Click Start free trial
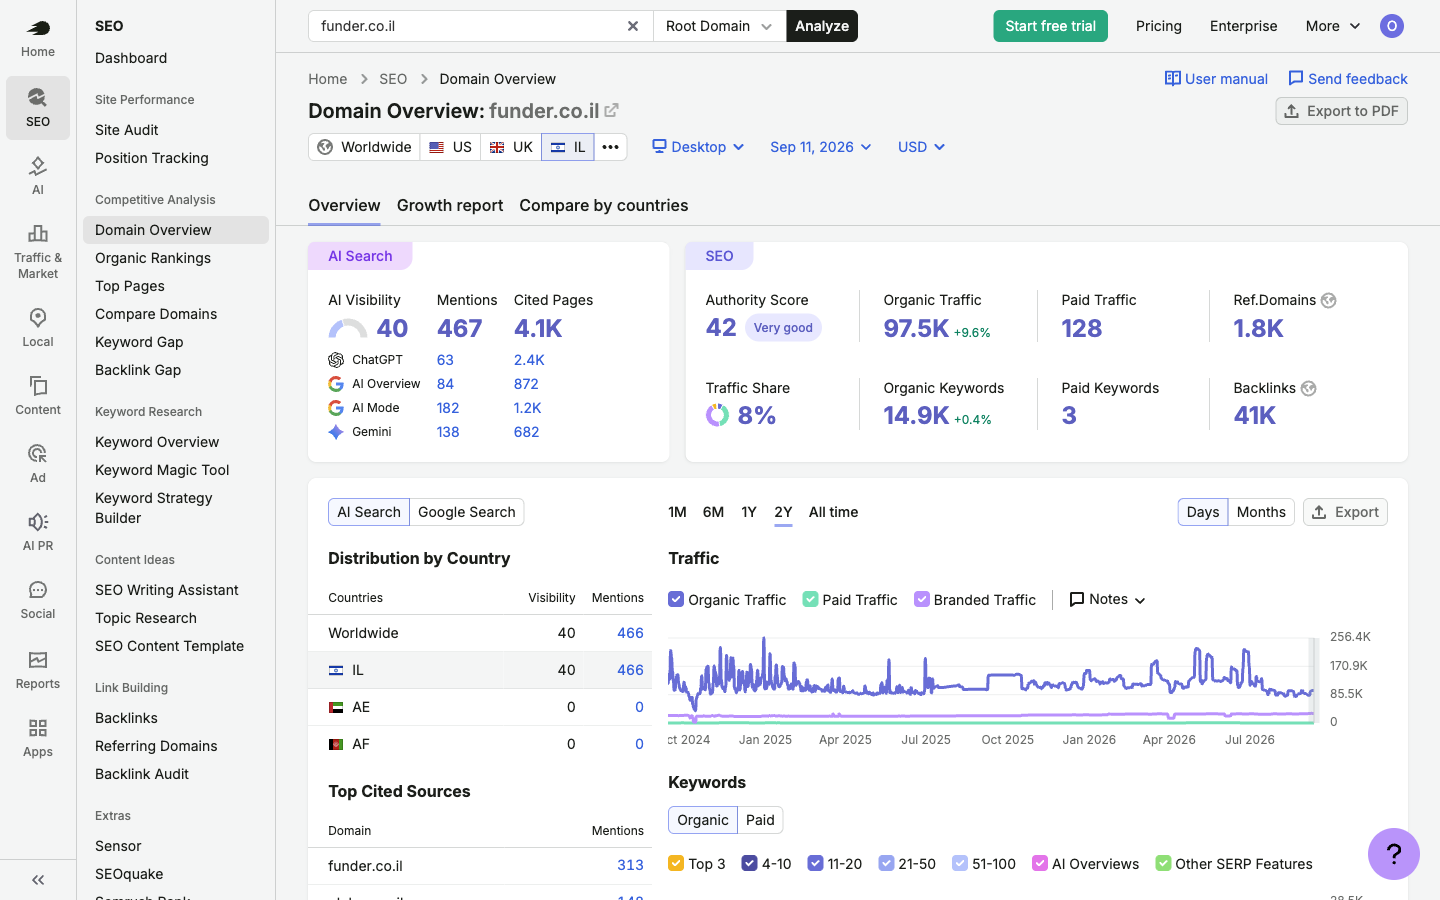This screenshot has width=1440, height=900. (1050, 26)
